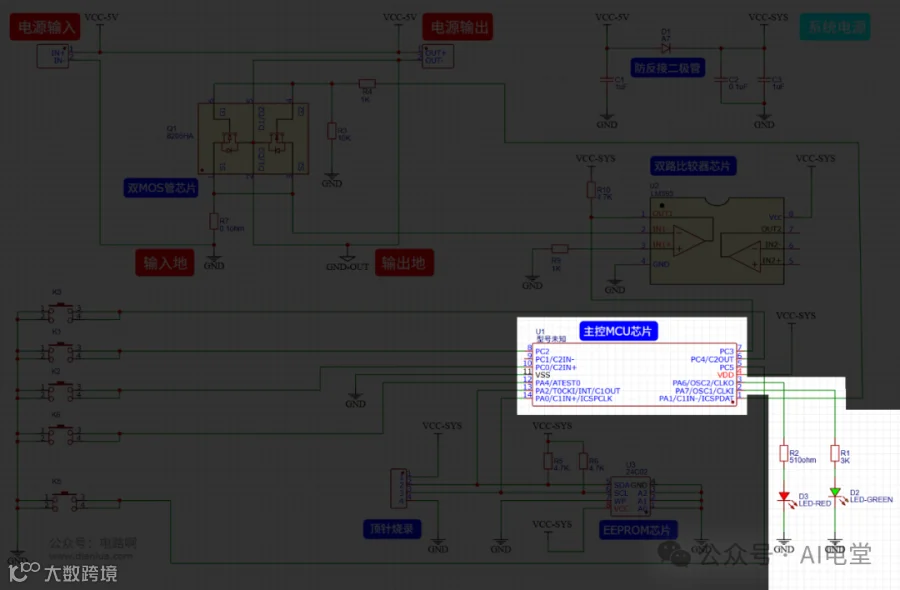
Task: Click the WeChat logo in watermark
Action: click(x=674, y=554)
